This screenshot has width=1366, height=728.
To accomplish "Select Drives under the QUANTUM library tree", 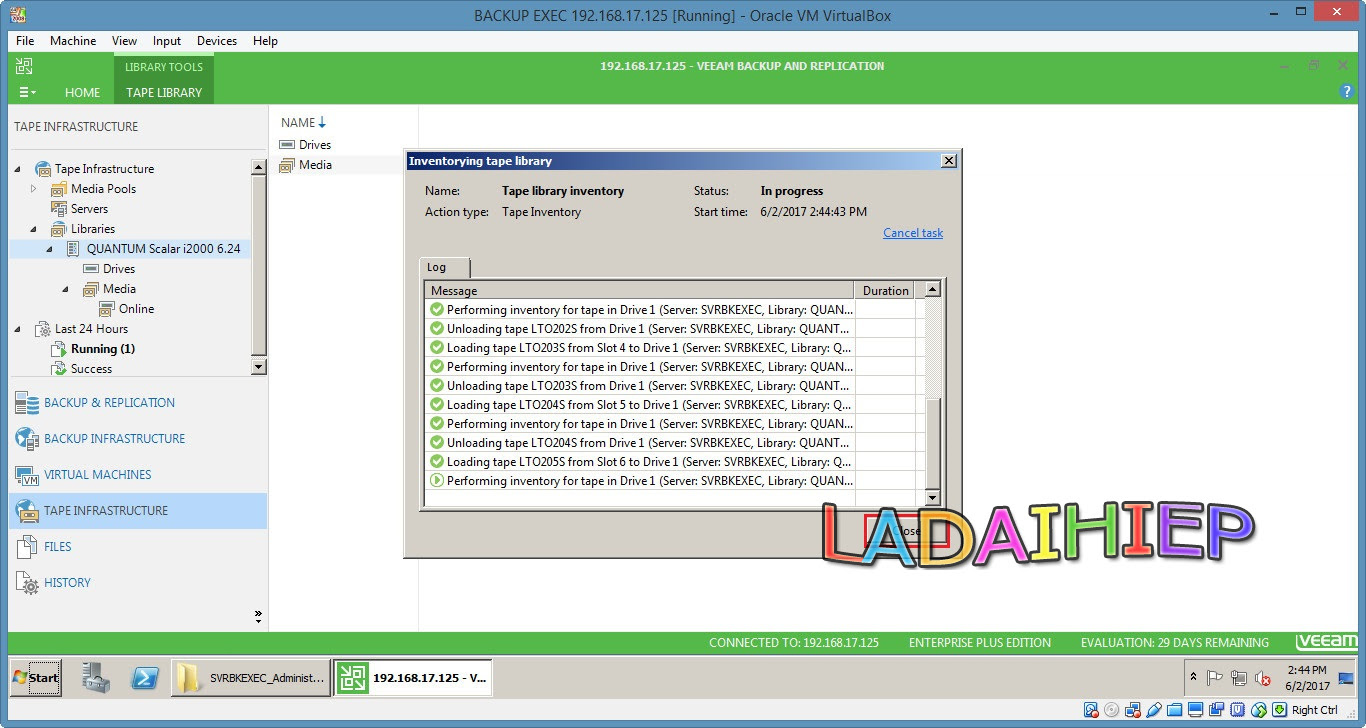I will pos(119,269).
